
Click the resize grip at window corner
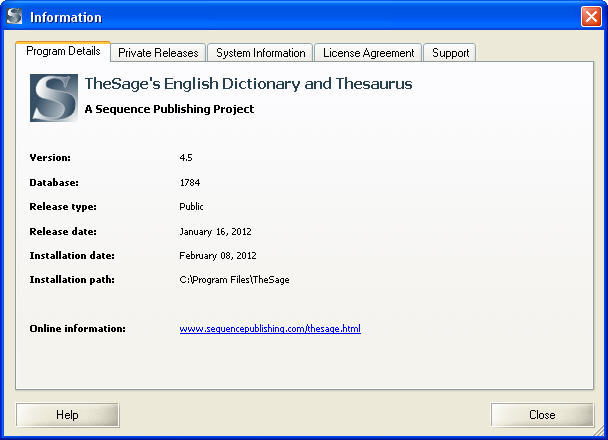pyautogui.click(x=599, y=431)
